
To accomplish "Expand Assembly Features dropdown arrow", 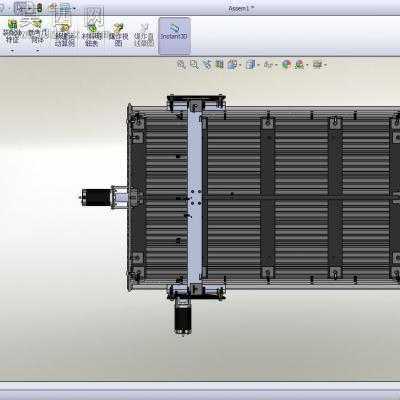I will point(12,51).
